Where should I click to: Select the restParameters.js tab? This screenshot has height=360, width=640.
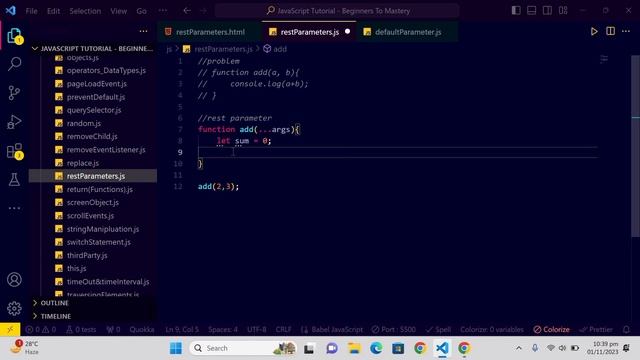(309, 32)
